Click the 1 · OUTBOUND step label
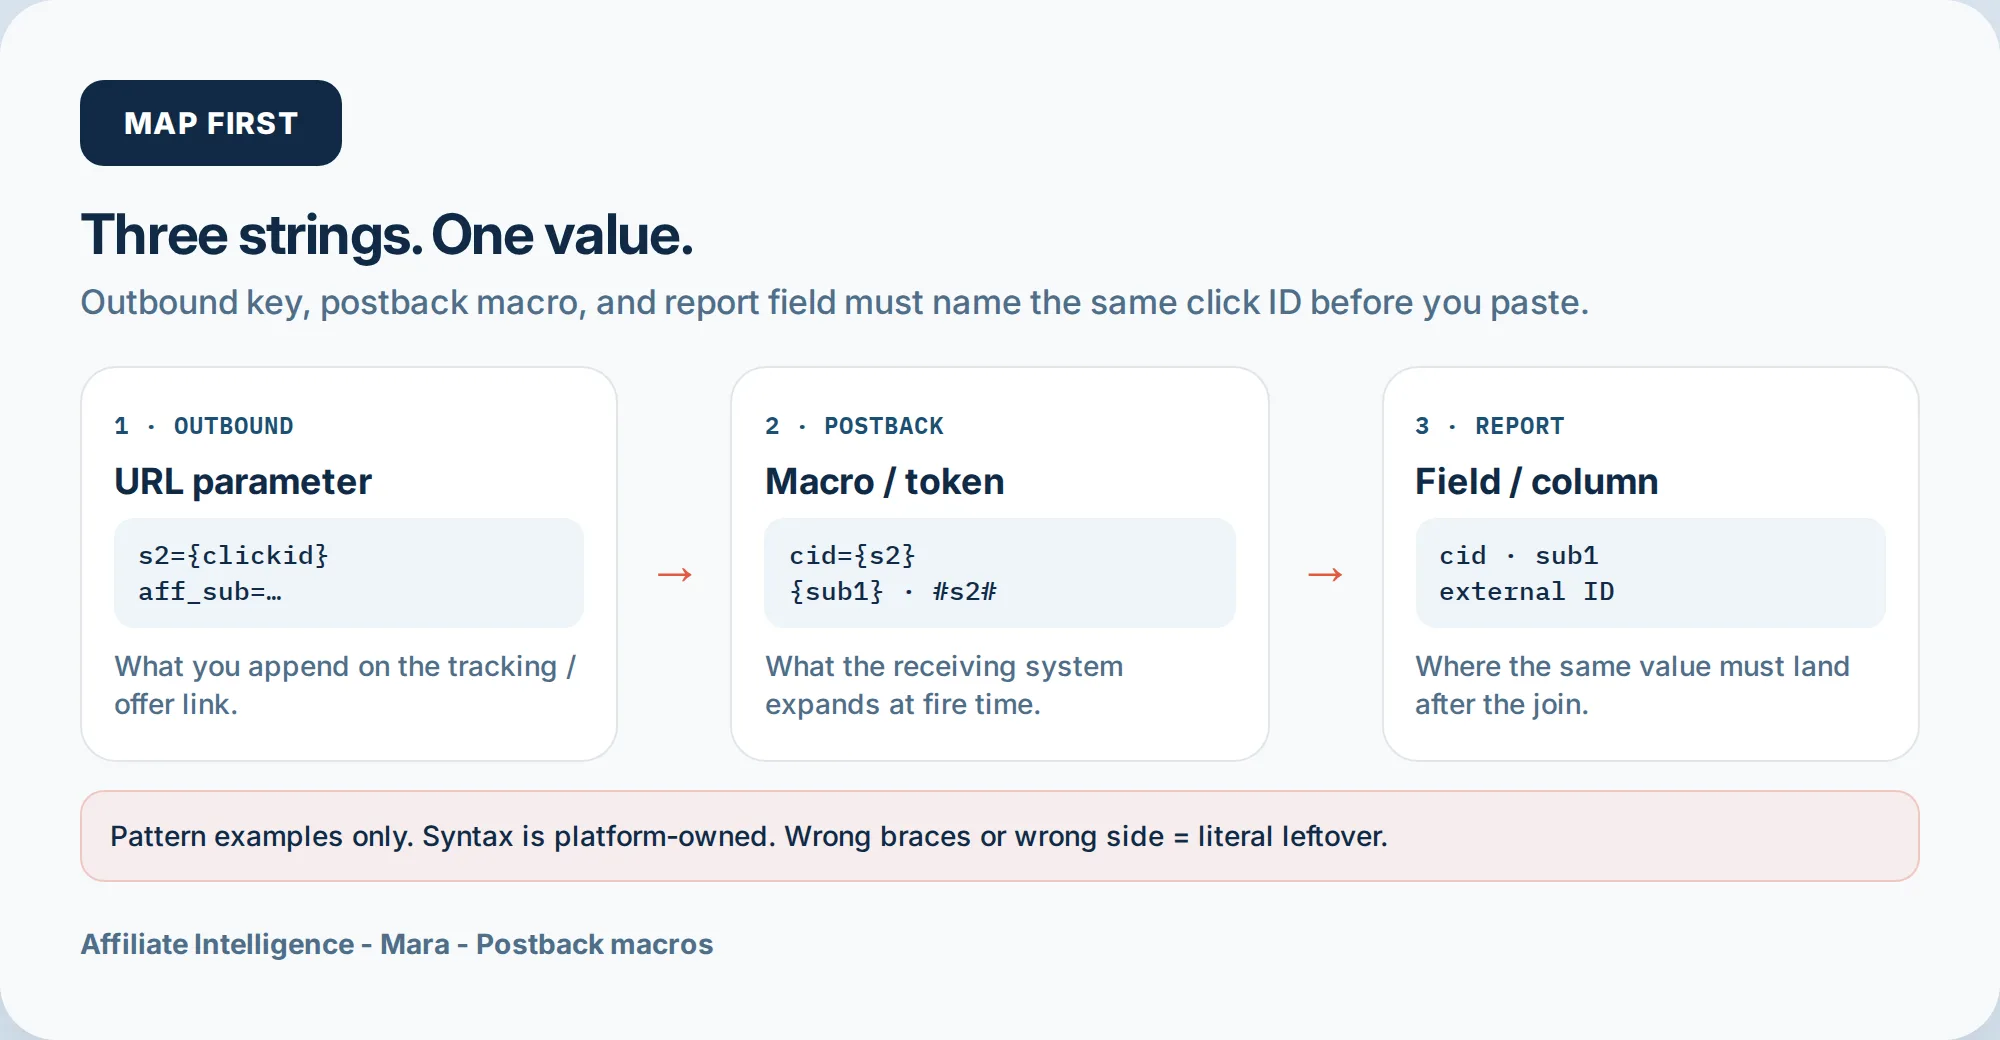 (x=204, y=426)
